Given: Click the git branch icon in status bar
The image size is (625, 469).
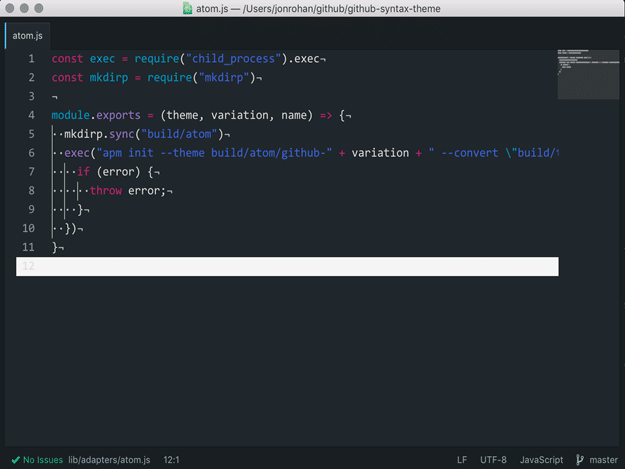Looking at the screenshot, I should pos(580,460).
